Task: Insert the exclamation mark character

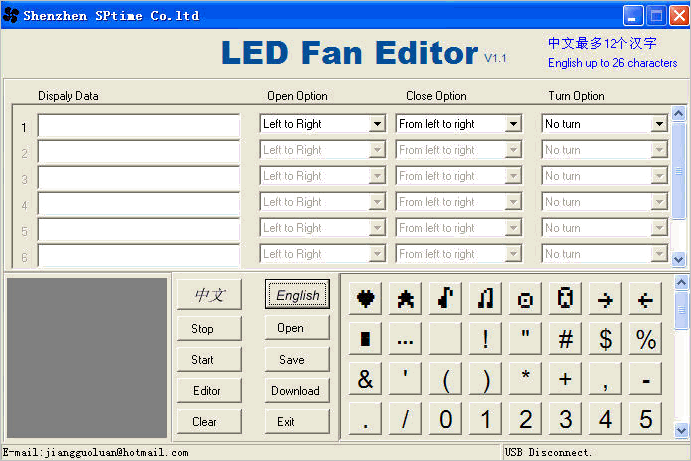Action: (x=486, y=338)
